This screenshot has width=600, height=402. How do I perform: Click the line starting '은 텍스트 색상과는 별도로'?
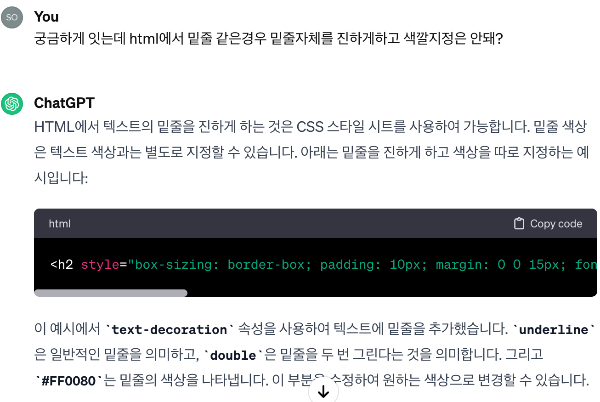tap(311, 152)
